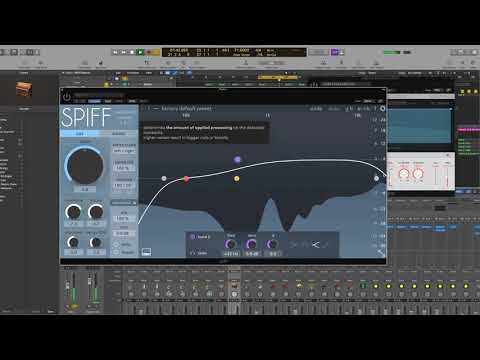The height and width of the screenshot is (360, 480).
Task: Click the large depth knob in Spiff
Action: (85, 166)
